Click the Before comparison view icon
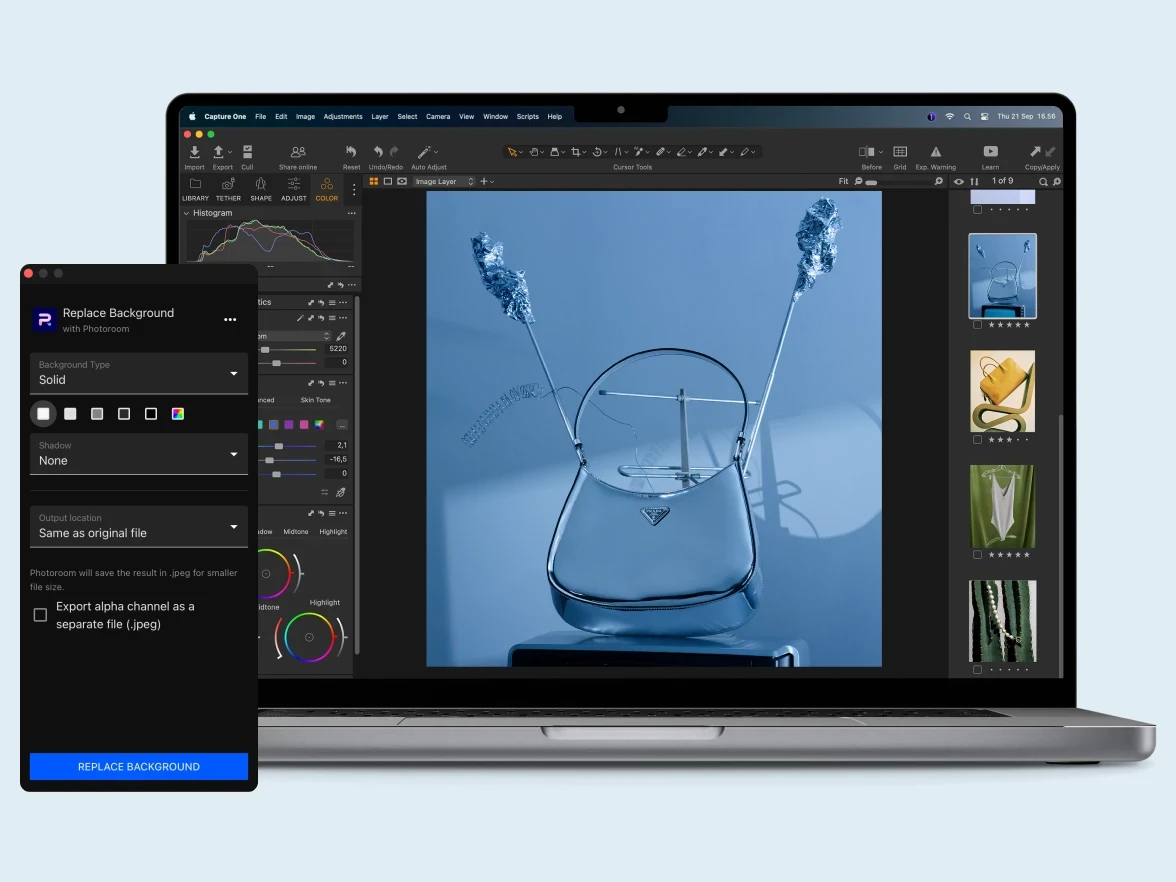1176x882 pixels. [x=866, y=152]
